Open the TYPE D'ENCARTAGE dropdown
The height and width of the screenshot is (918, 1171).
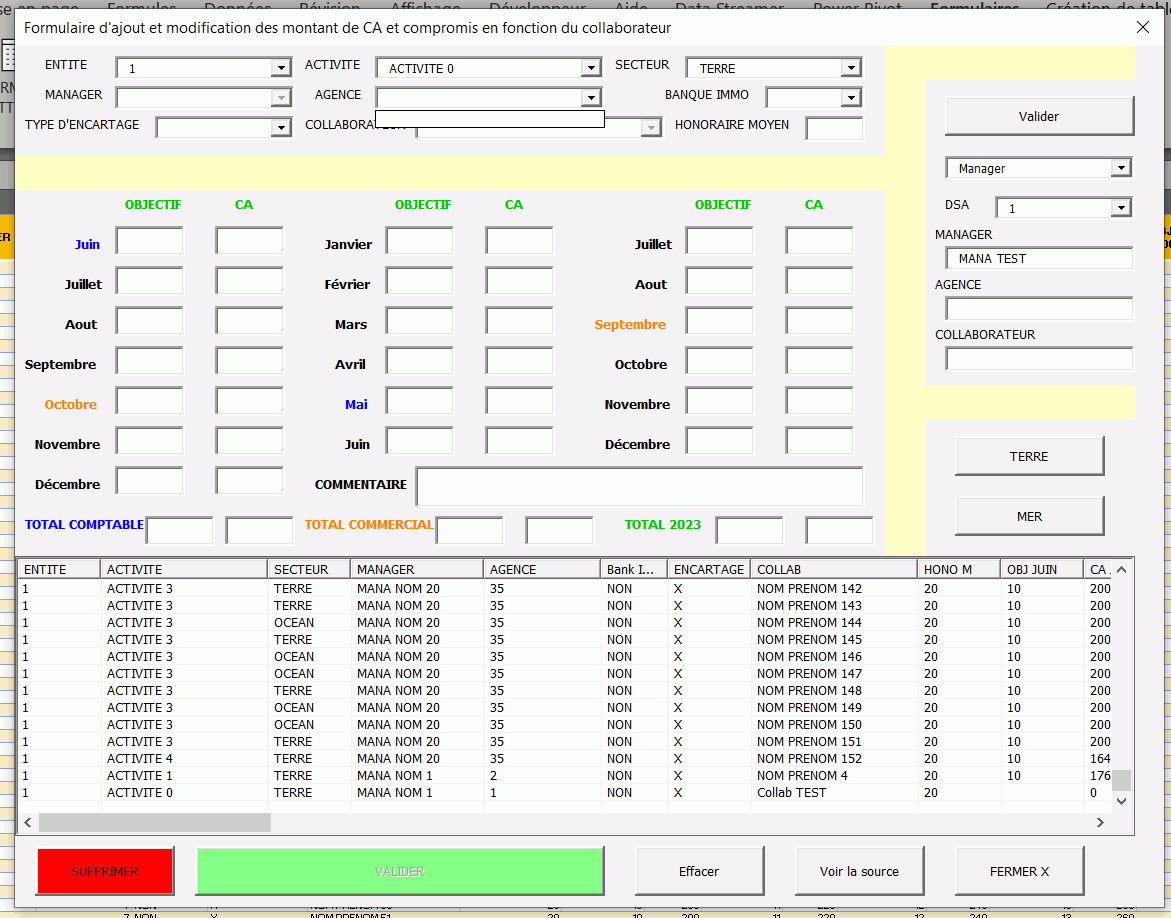281,128
